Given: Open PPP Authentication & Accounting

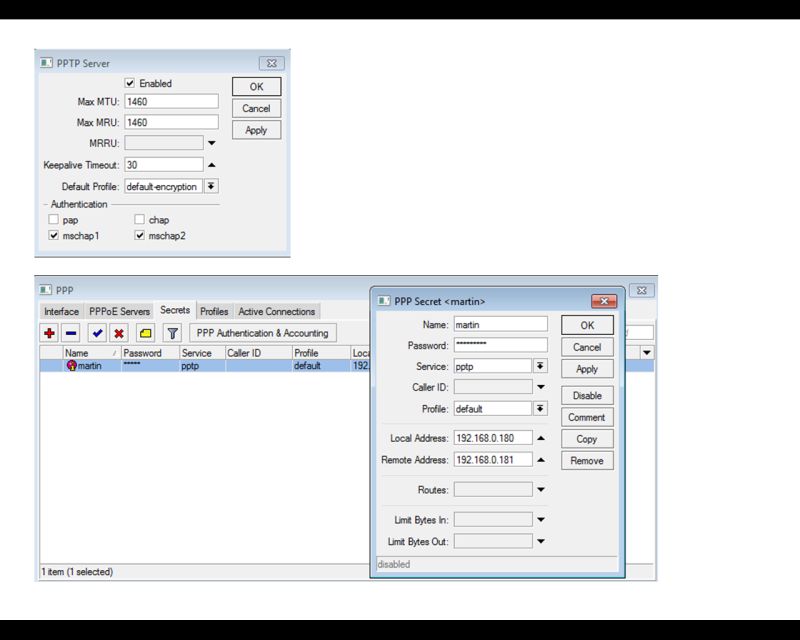Looking at the screenshot, I should pos(263,333).
